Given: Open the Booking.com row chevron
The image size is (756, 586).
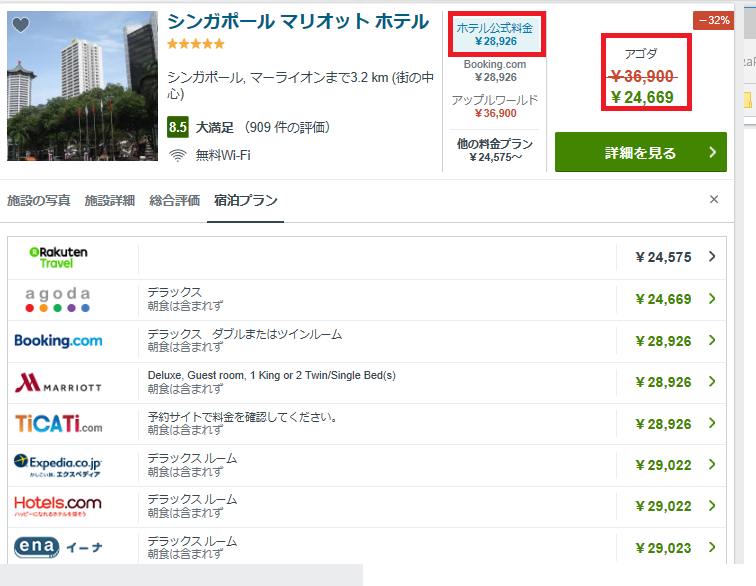Looking at the screenshot, I should (712, 340).
